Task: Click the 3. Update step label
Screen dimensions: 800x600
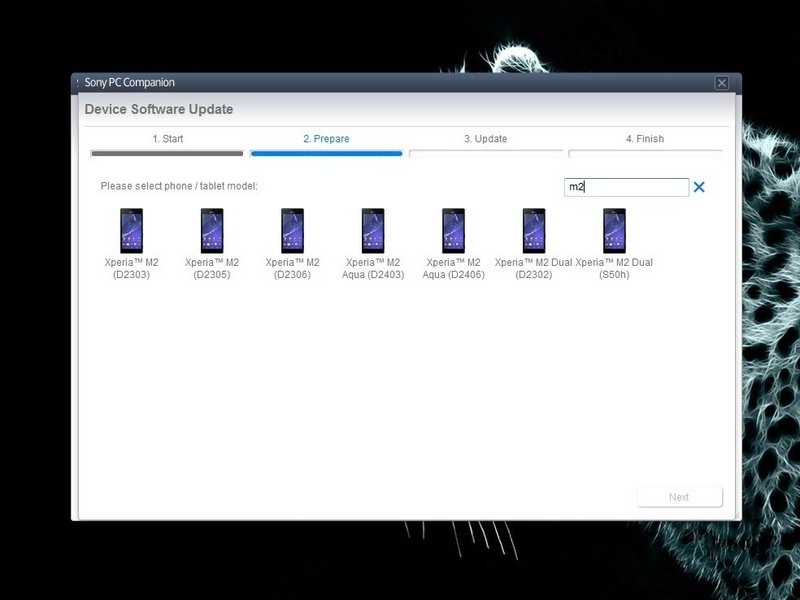Action: point(486,139)
